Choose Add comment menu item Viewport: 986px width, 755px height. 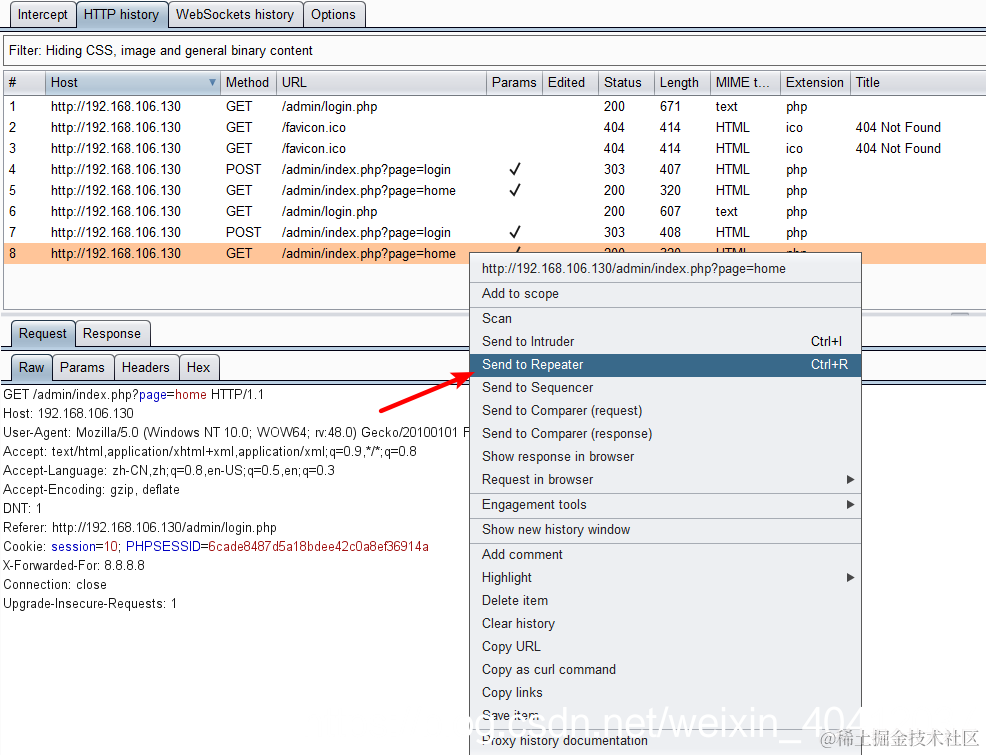click(665, 554)
